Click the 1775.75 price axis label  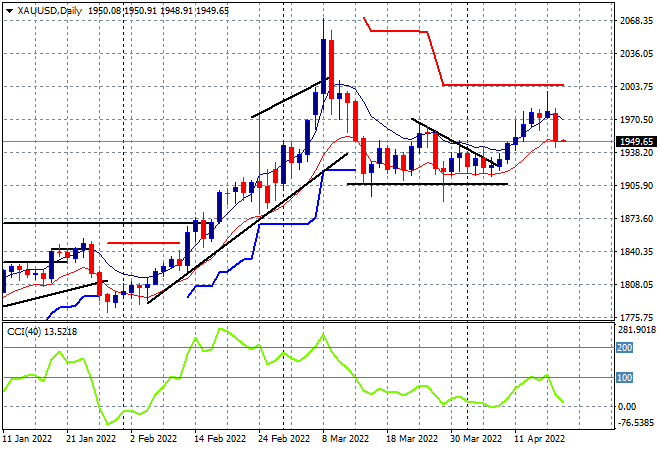pos(636,317)
